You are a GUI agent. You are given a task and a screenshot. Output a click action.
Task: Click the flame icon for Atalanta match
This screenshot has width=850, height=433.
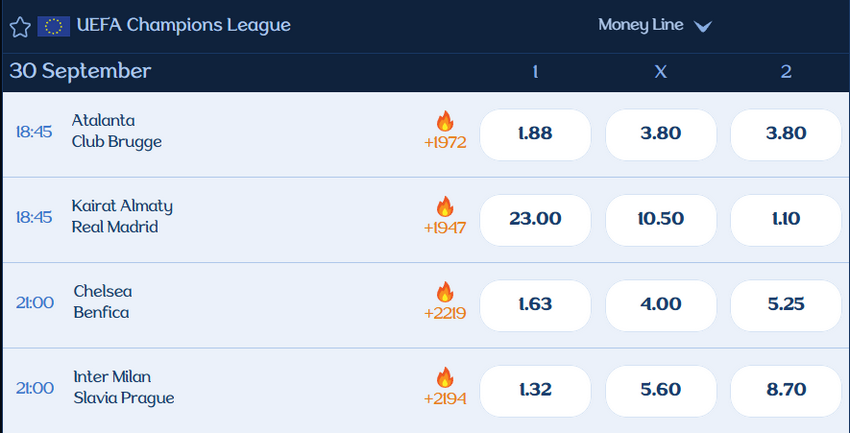pyautogui.click(x=445, y=122)
